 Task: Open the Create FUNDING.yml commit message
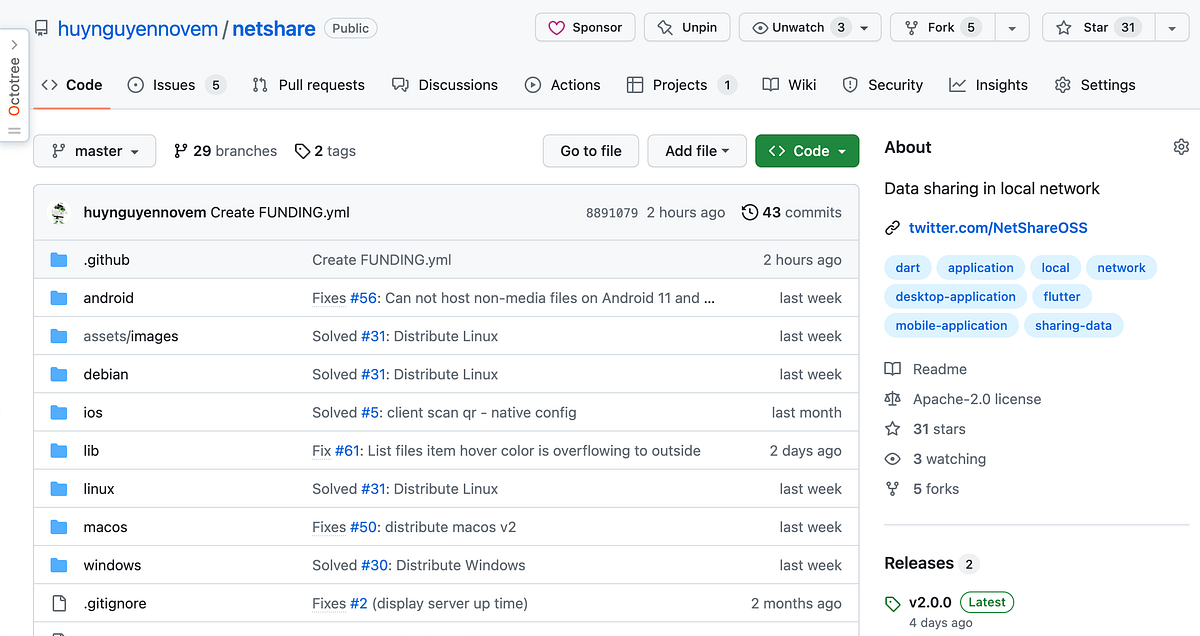[382, 260]
